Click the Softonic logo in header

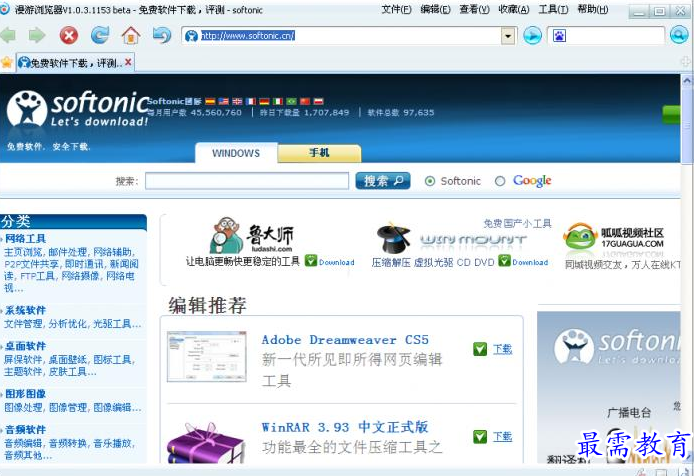[x=77, y=108]
